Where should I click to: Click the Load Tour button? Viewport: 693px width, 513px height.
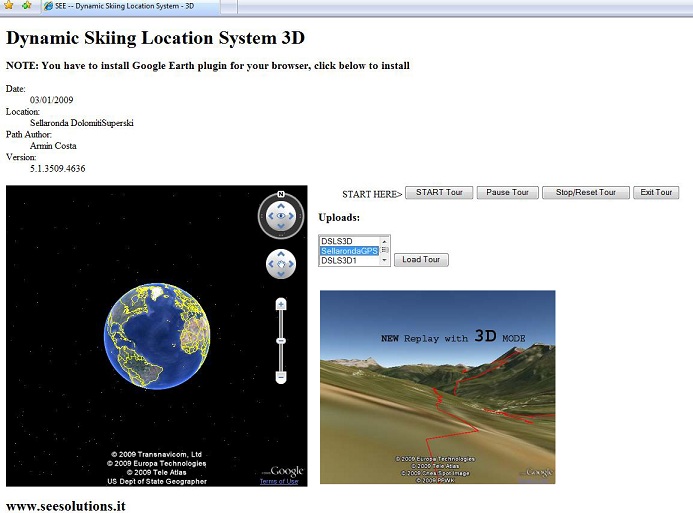pyautogui.click(x=421, y=260)
